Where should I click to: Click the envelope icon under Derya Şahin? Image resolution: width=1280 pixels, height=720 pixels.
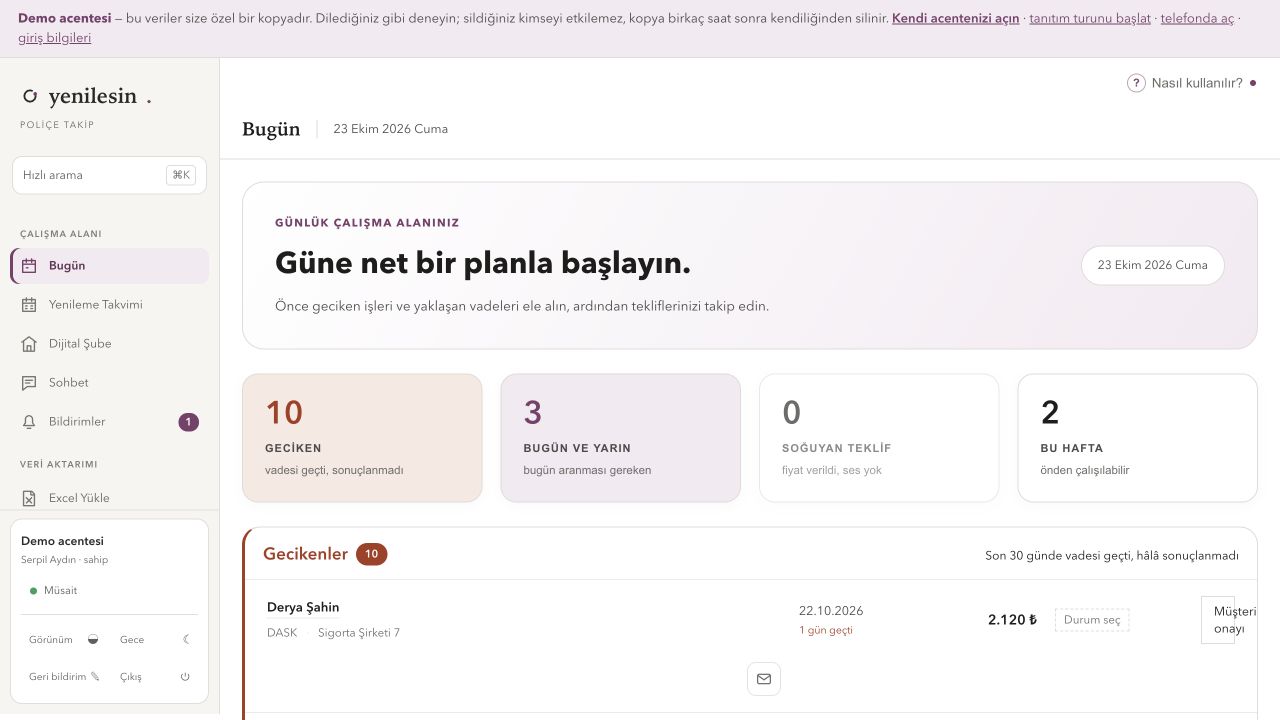point(764,679)
